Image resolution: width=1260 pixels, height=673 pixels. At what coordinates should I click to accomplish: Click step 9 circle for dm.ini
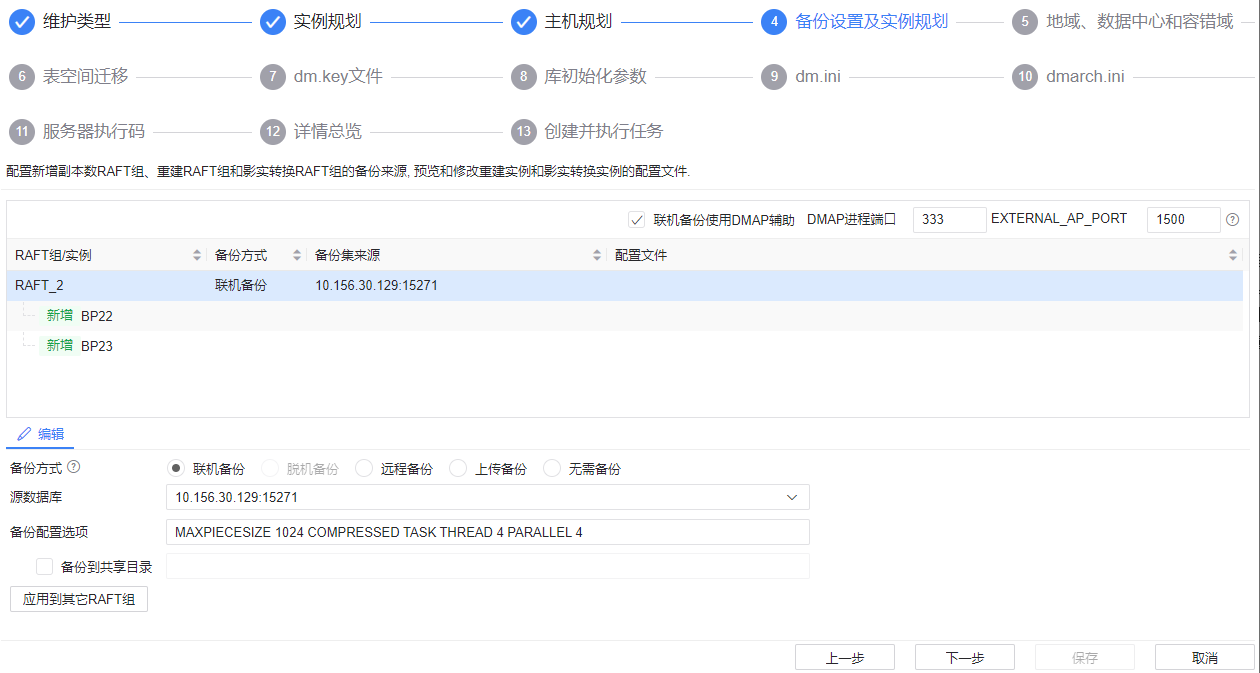(x=774, y=77)
